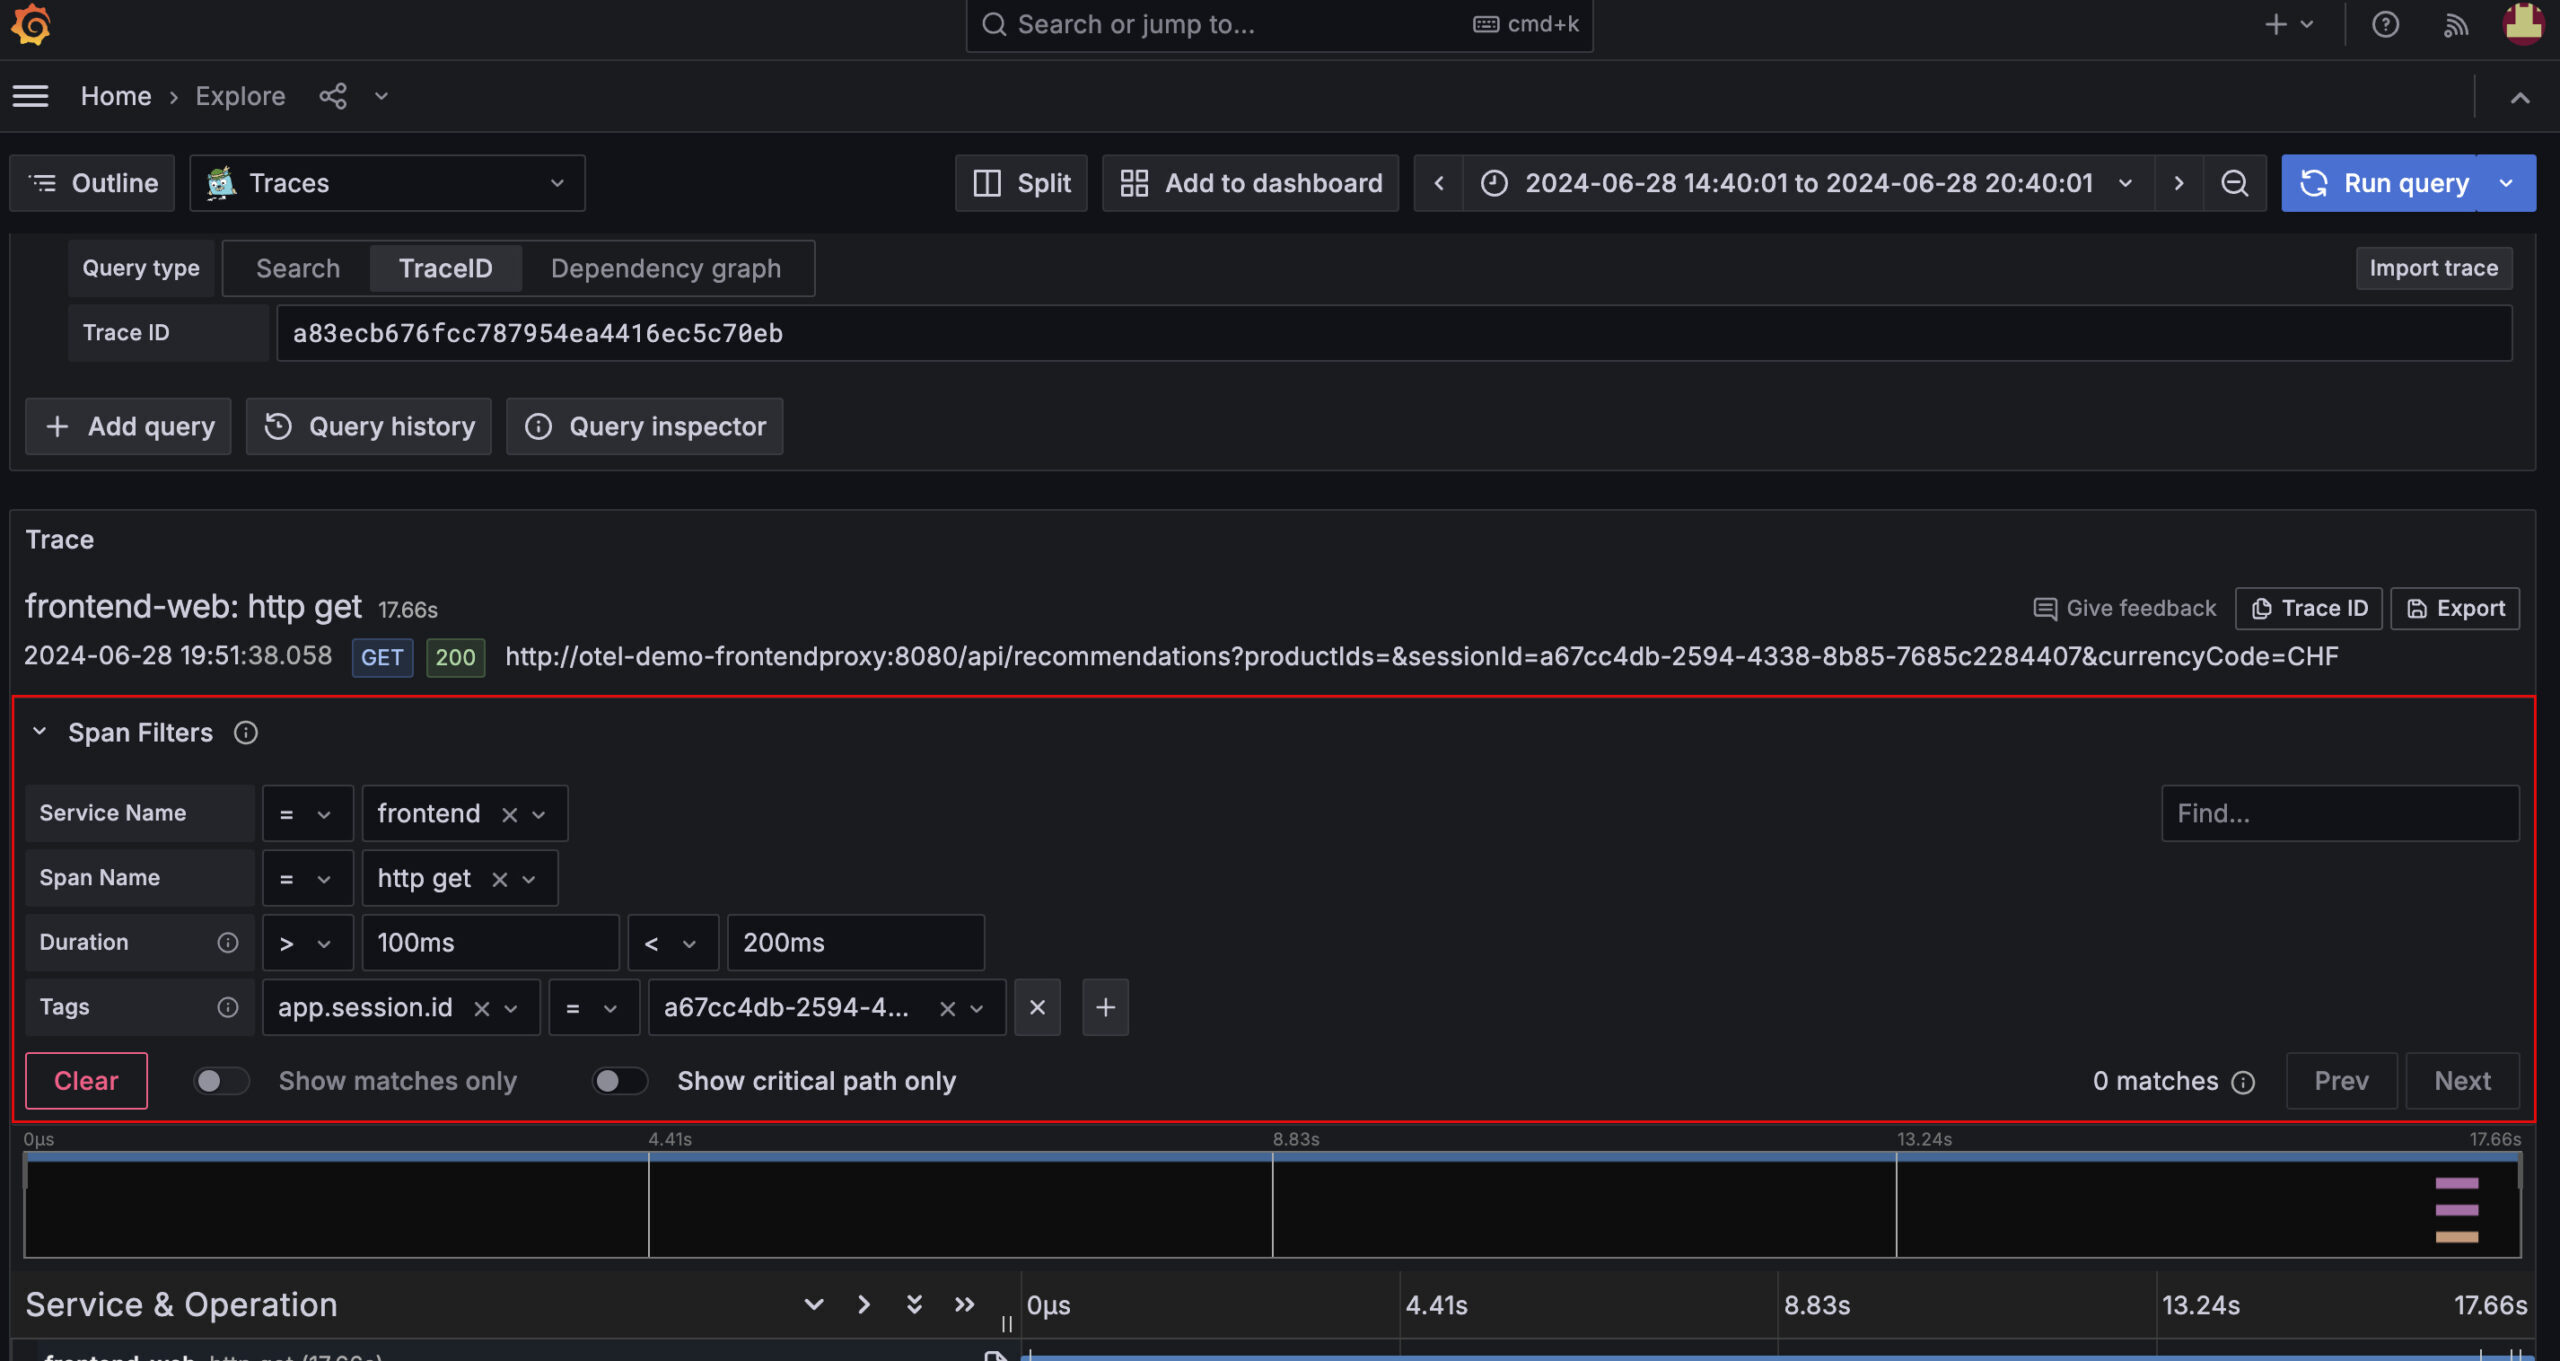This screenshot has height=1361, width=2560.
Task: Click the share Explore icon
Action: 333,96
